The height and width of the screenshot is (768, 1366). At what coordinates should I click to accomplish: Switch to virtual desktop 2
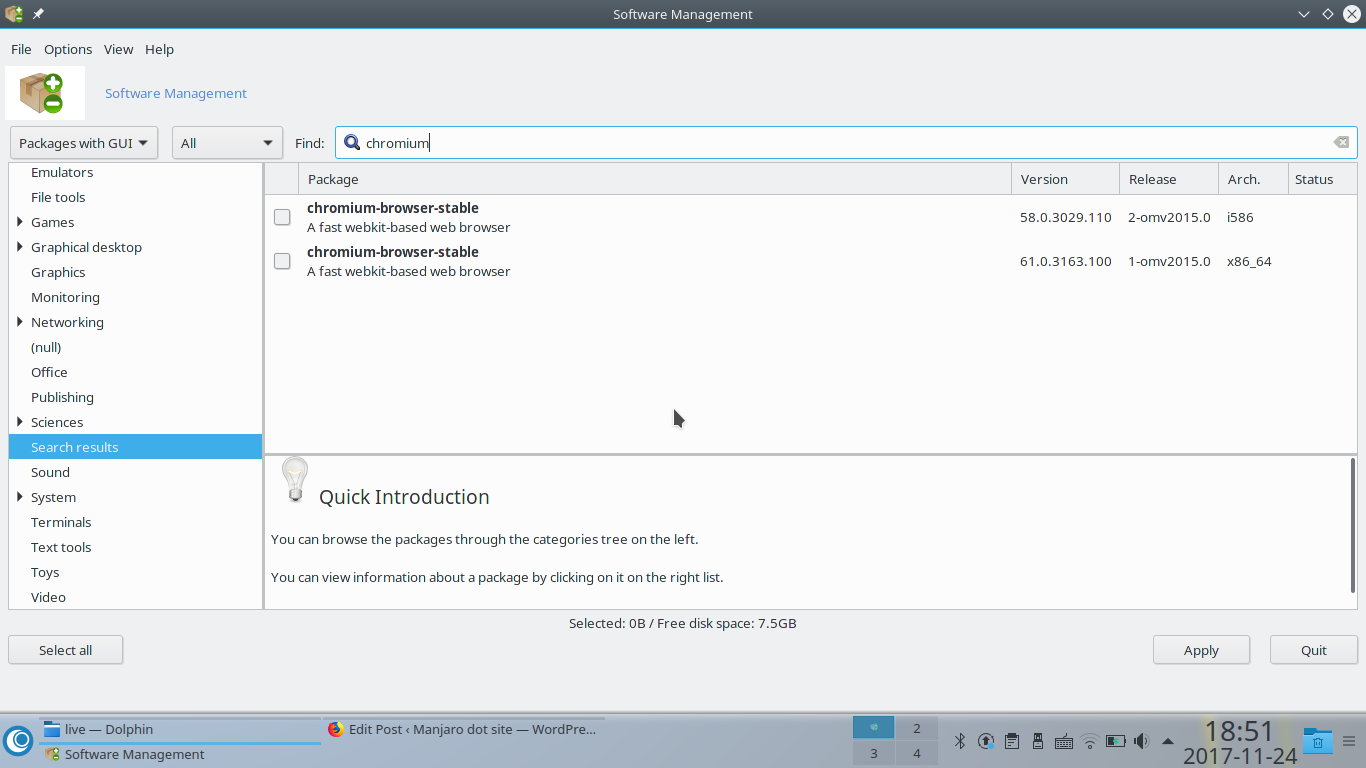(x=916, y=728)
